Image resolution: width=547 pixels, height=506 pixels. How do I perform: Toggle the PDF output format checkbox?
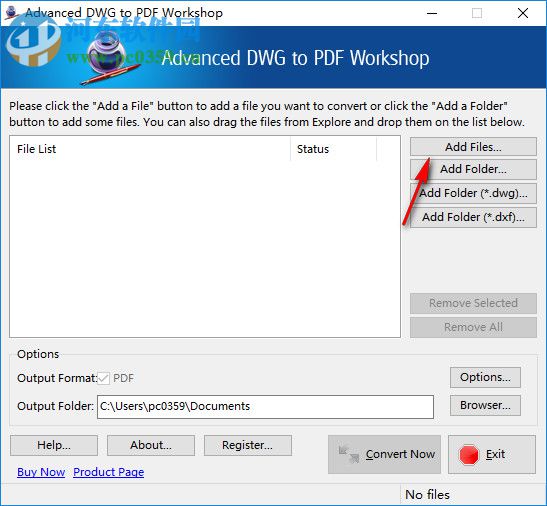coord(104,378)
